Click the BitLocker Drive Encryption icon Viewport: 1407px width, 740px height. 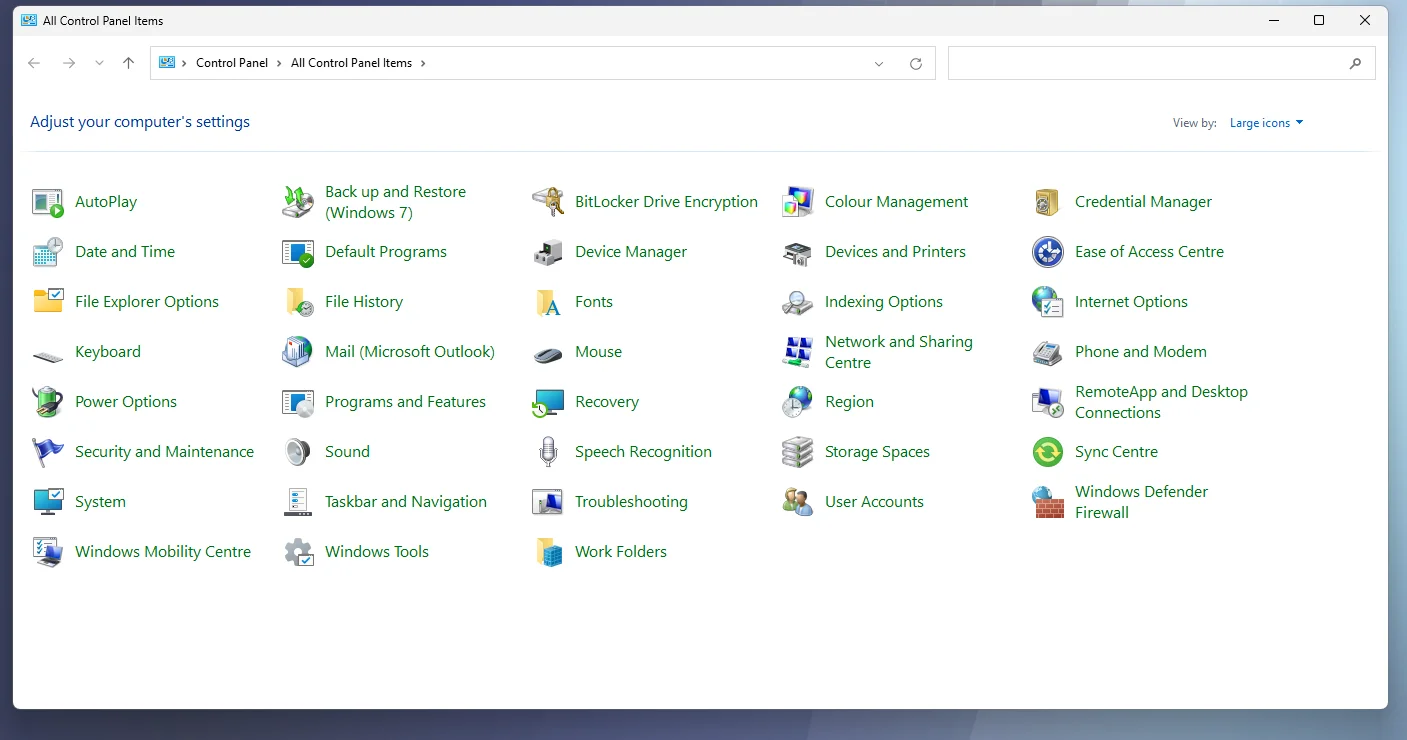[548, 202]
